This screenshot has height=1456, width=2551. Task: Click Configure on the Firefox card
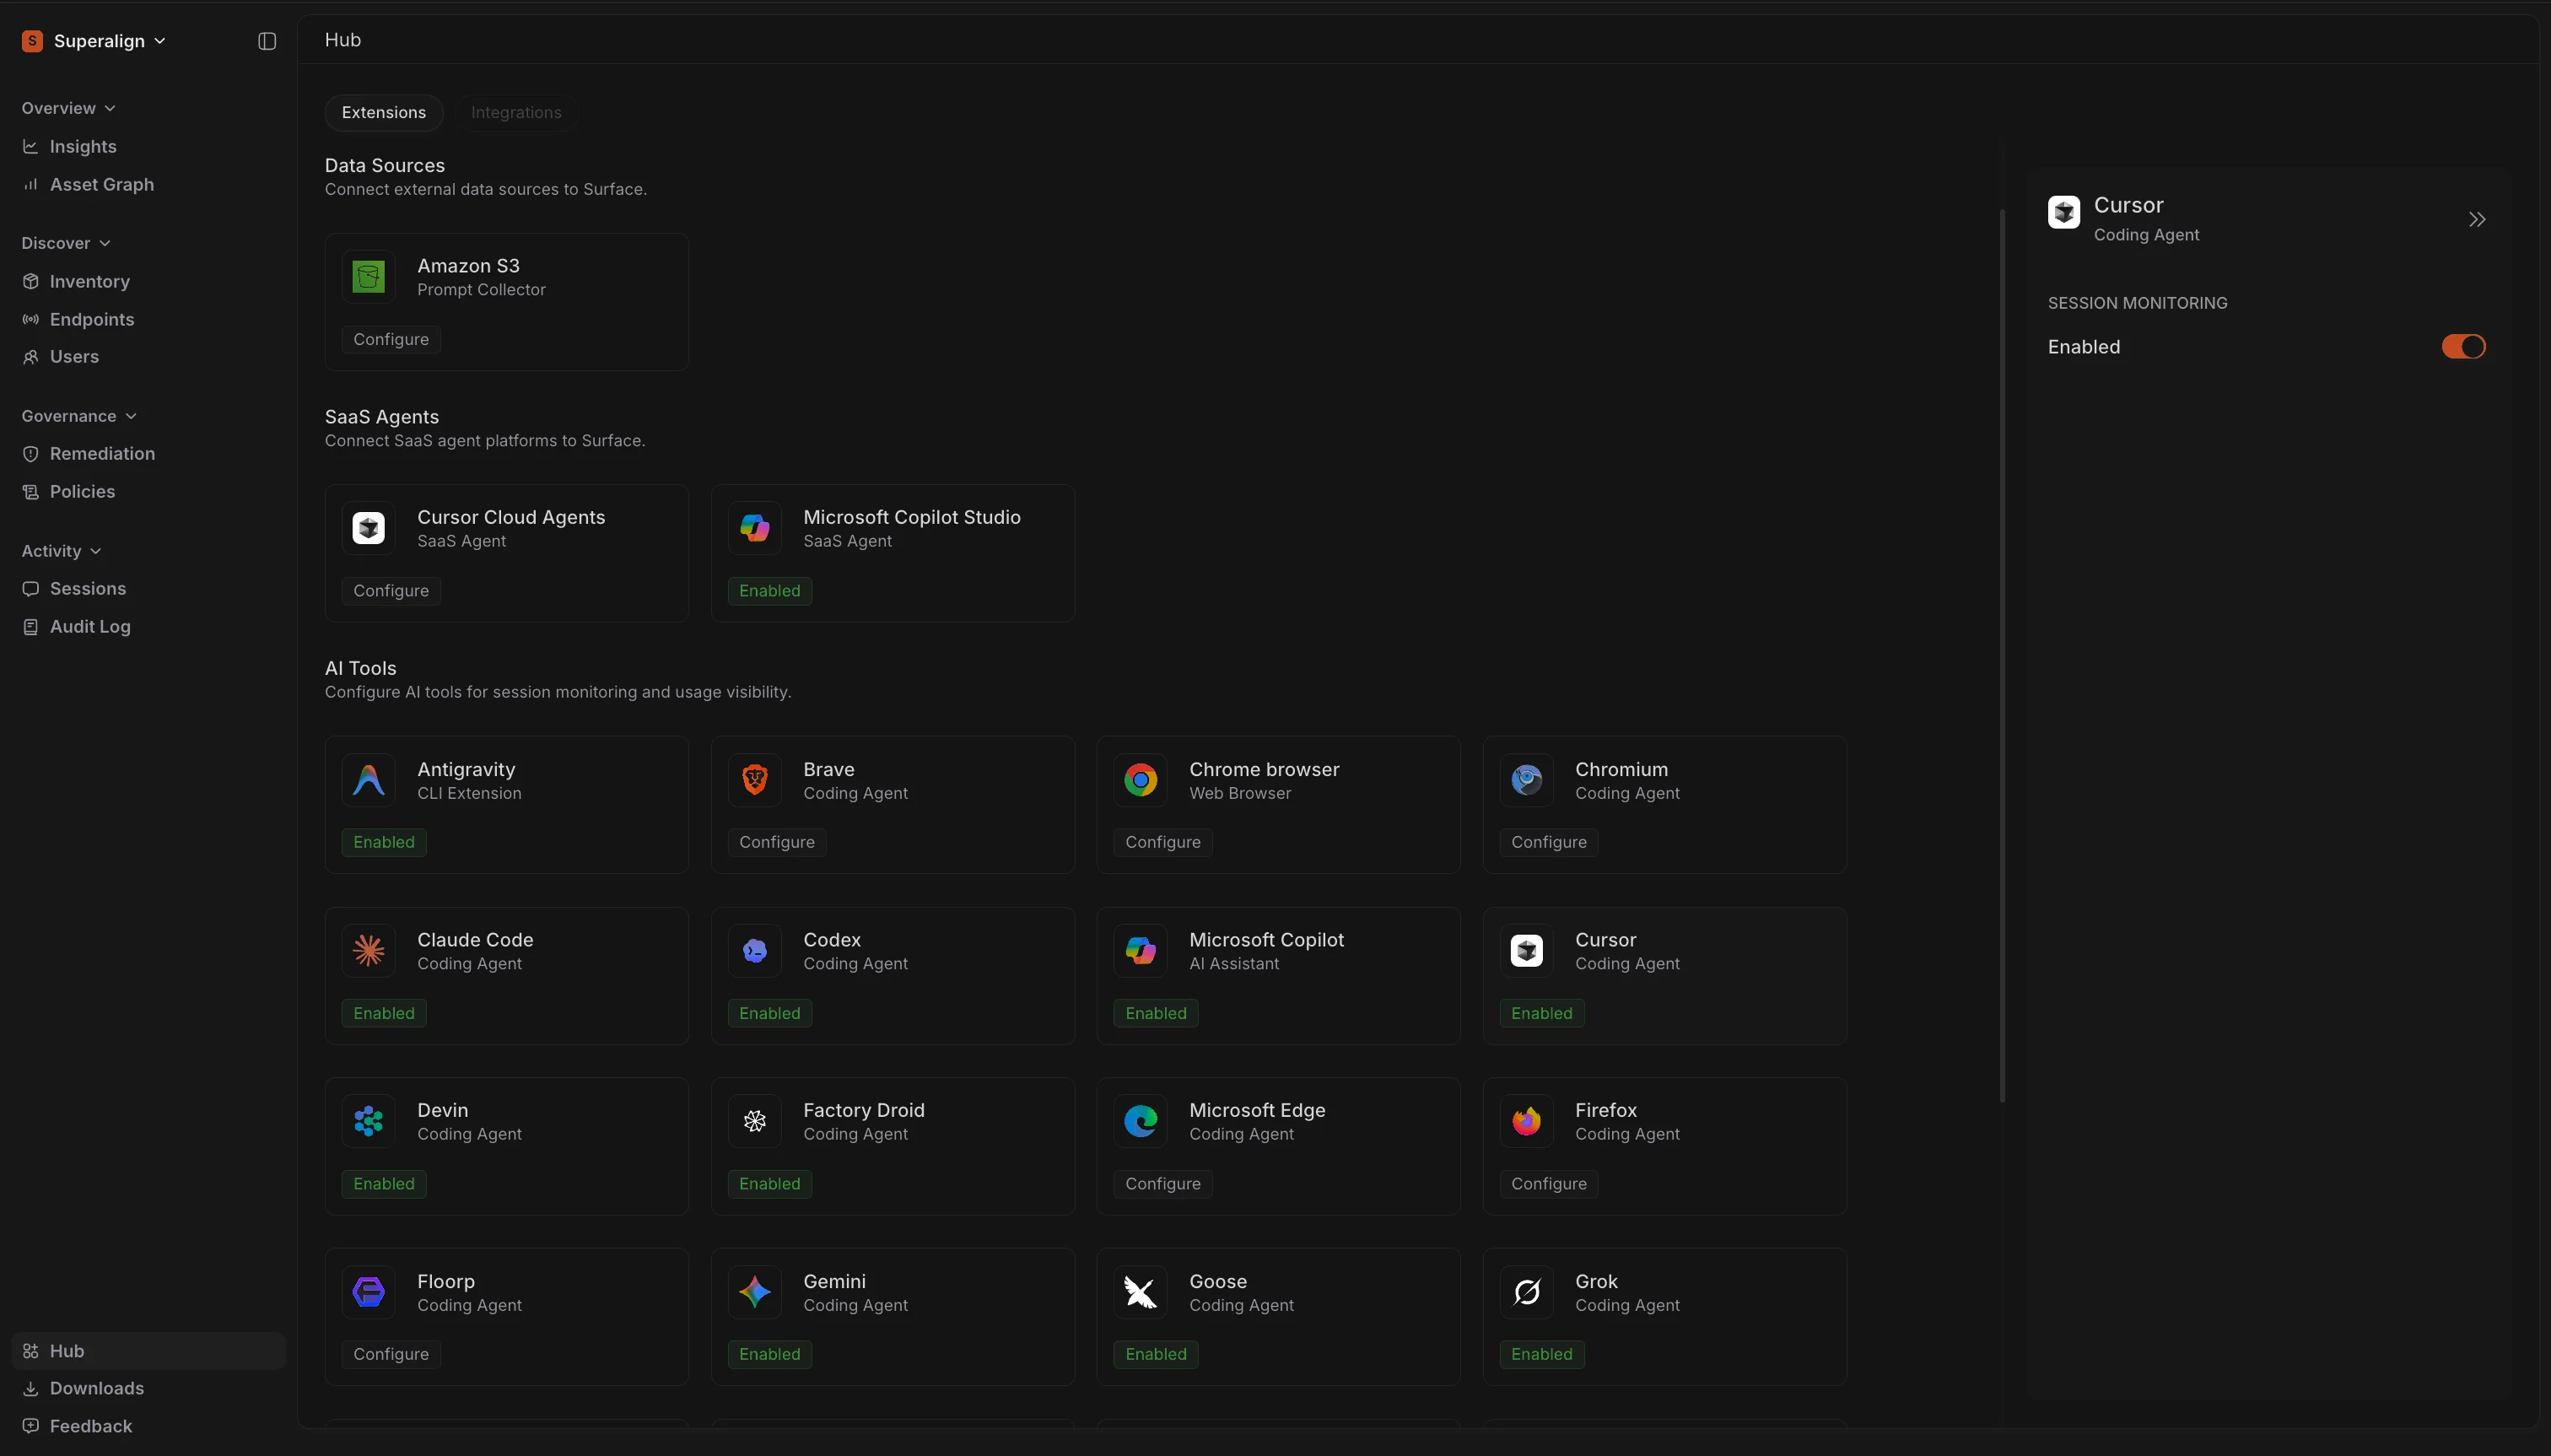coord(1549,1184)
